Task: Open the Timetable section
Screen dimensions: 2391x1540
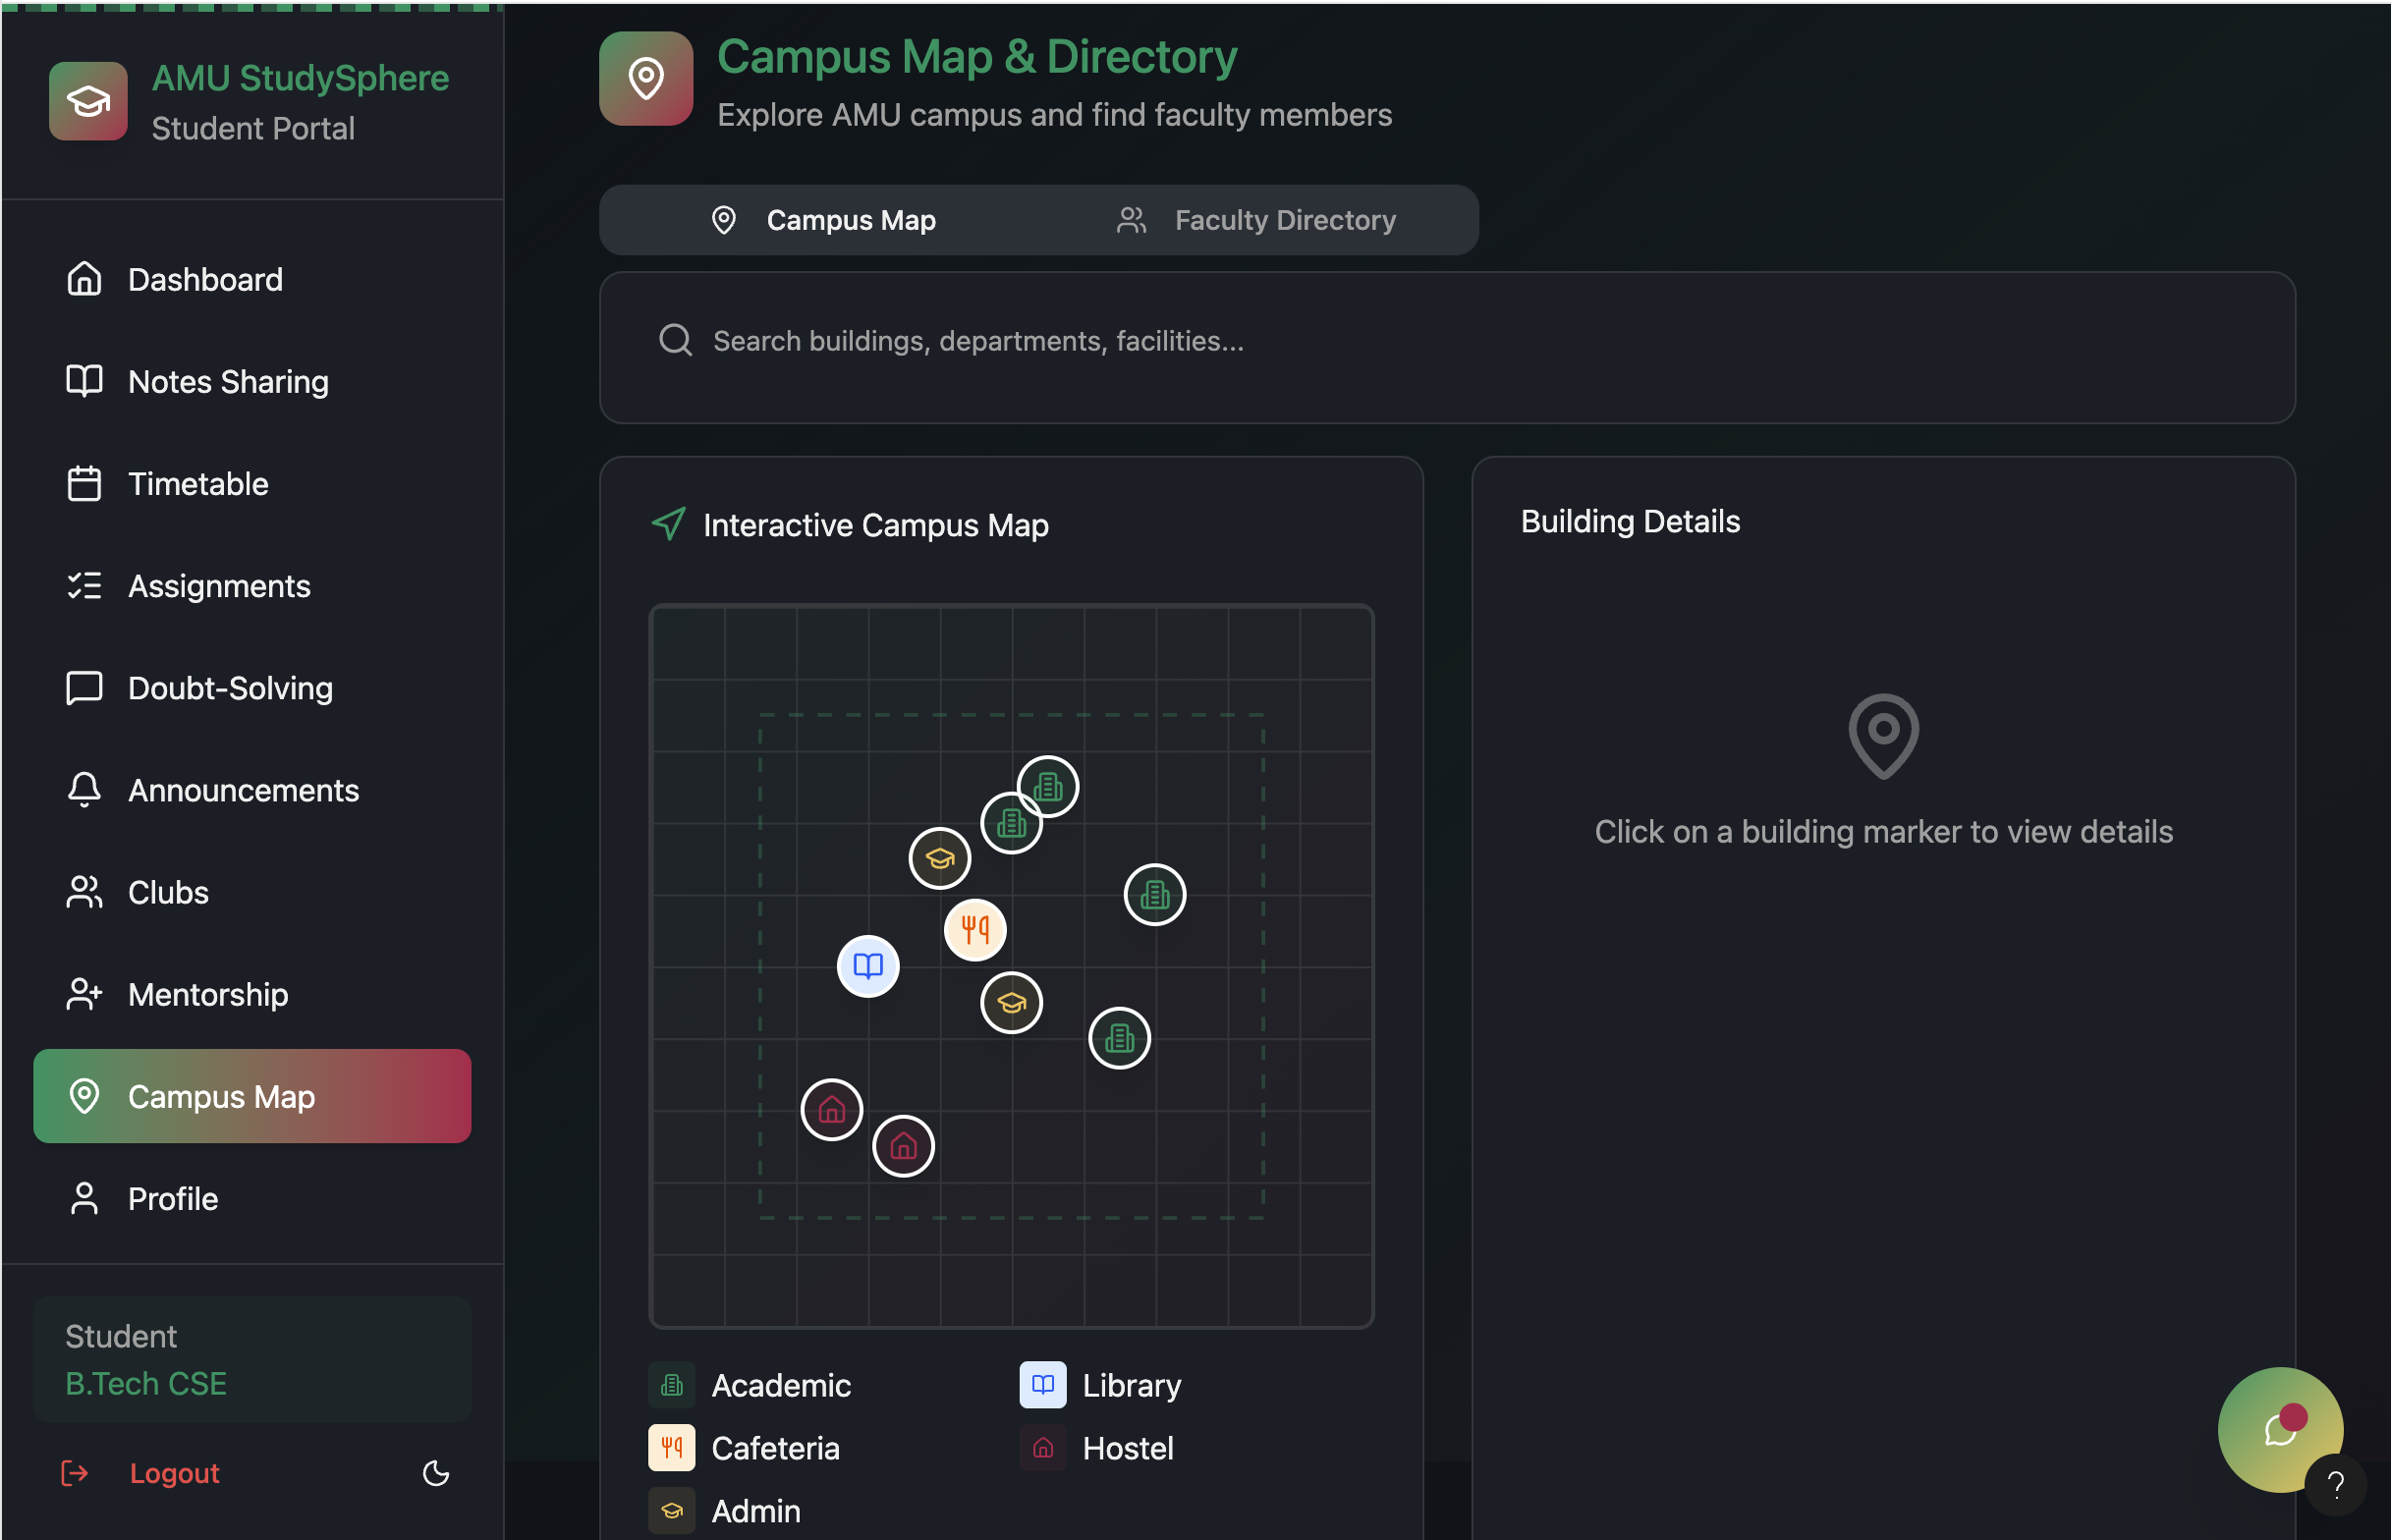Action: (198, 484)
